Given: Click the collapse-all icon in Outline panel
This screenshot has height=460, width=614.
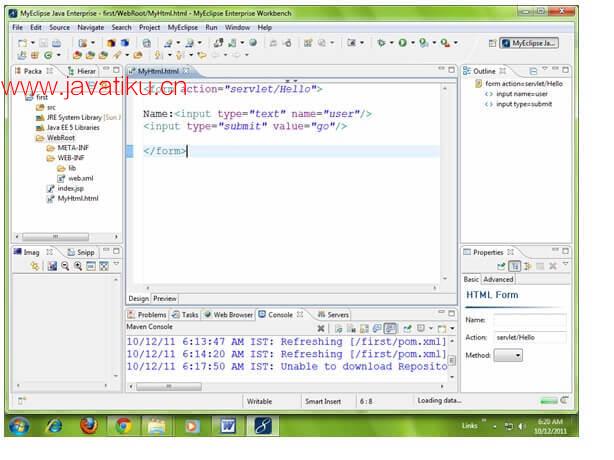Looking at the screenshot, I should [x=533, y=71].
